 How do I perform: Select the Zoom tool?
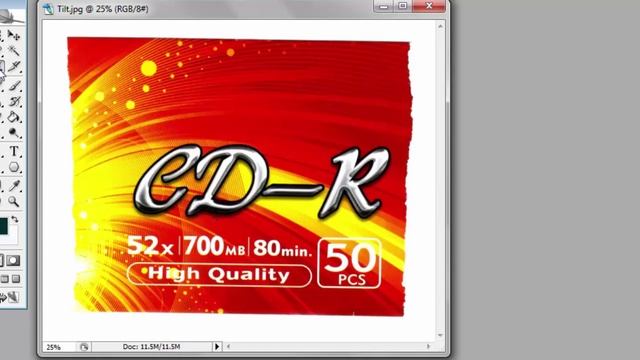click(x=14, y=201)
